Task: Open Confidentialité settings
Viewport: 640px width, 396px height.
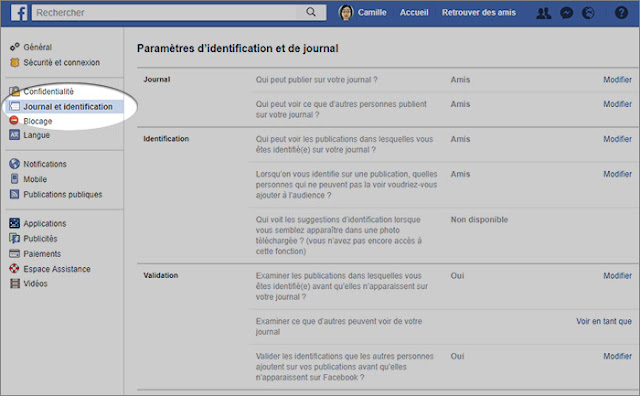Action: [x=49, y=91]
